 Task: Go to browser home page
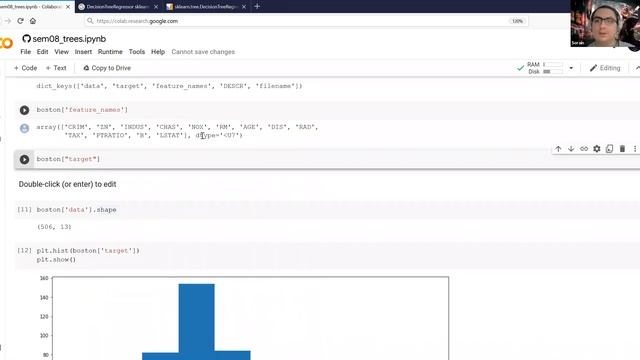(x=33, y=21)
